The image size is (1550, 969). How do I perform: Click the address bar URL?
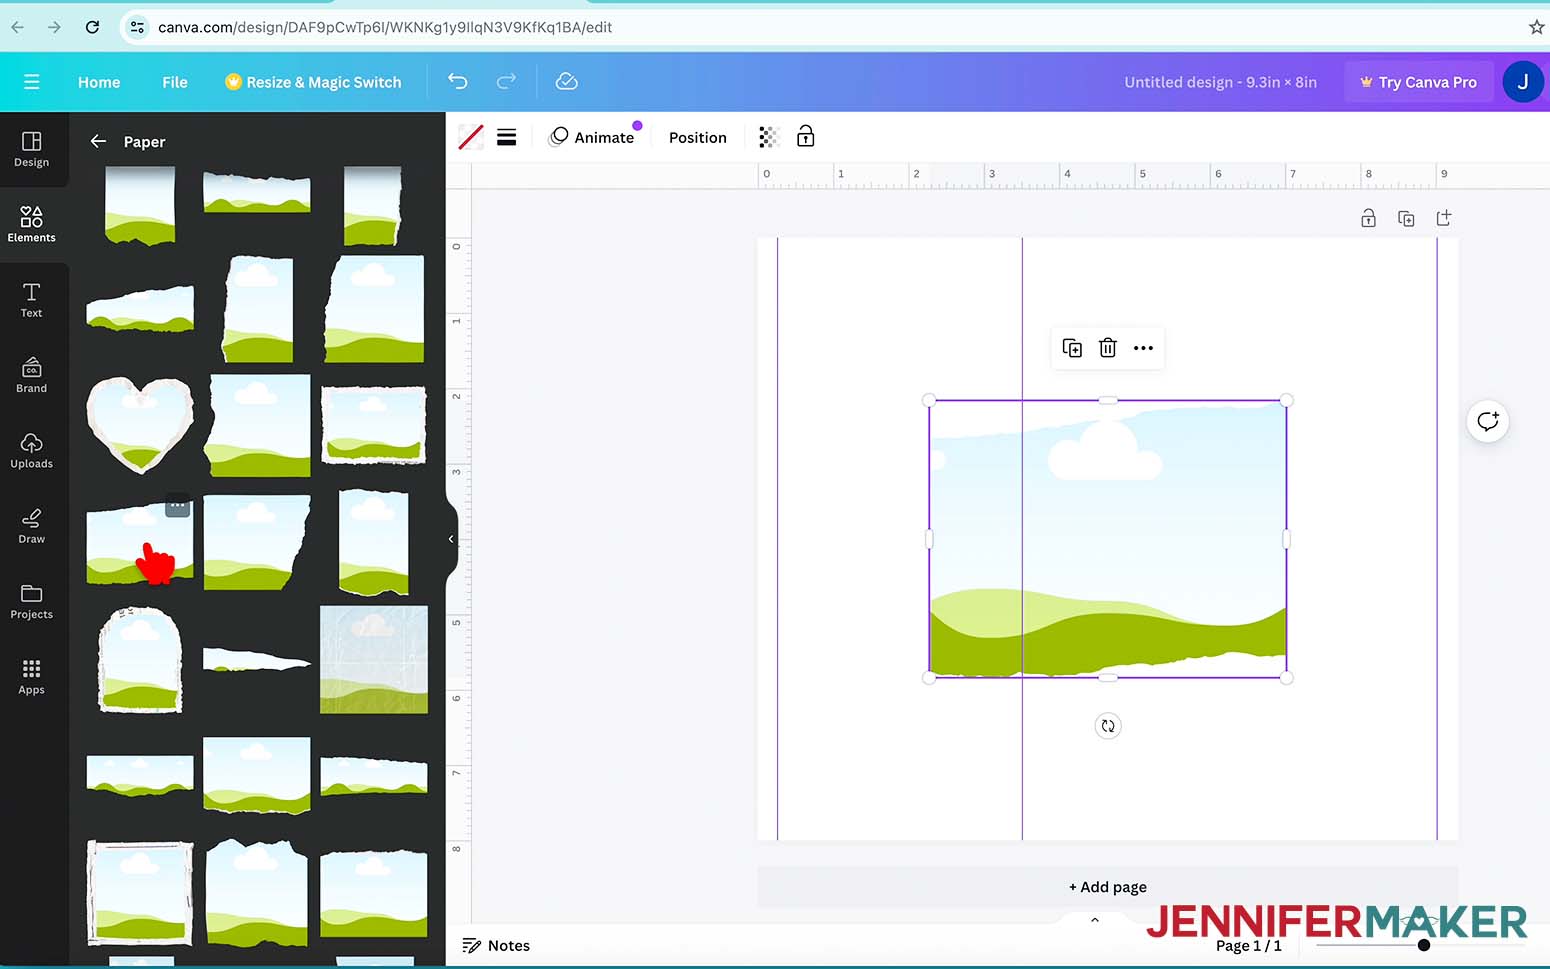coord(385,27)
